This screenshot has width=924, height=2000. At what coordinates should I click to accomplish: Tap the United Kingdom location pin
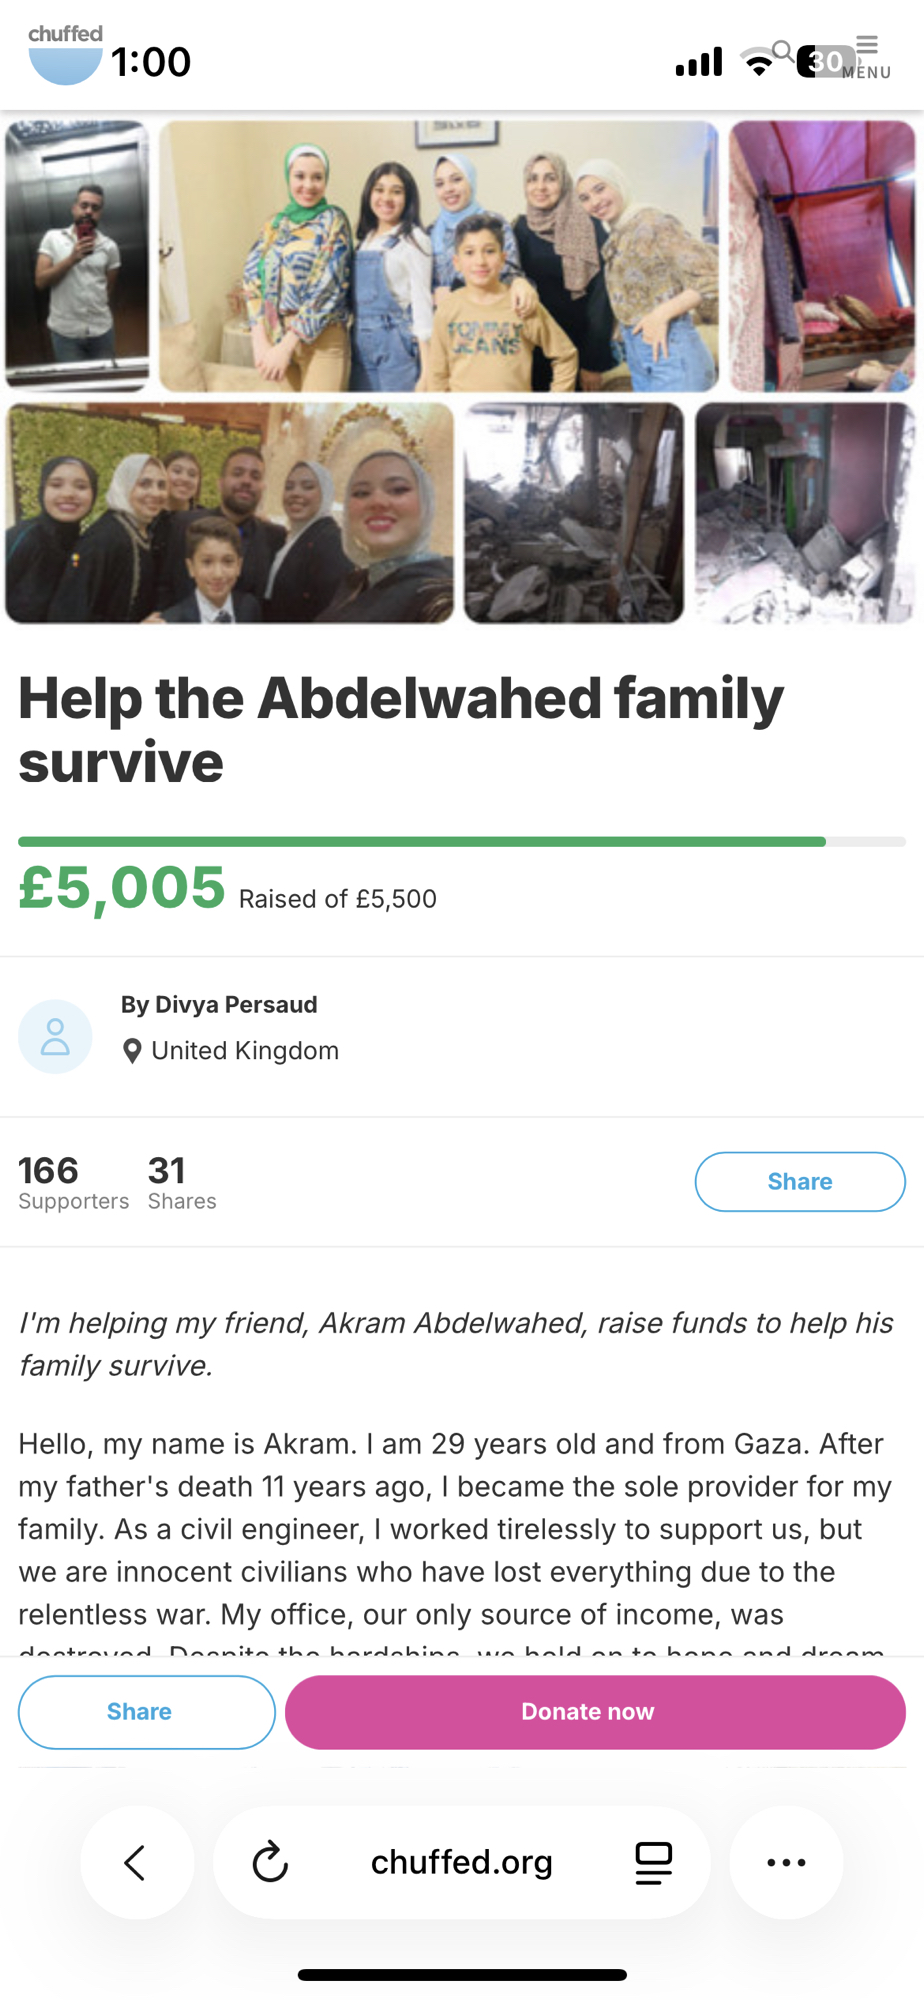pos(131,1051)
